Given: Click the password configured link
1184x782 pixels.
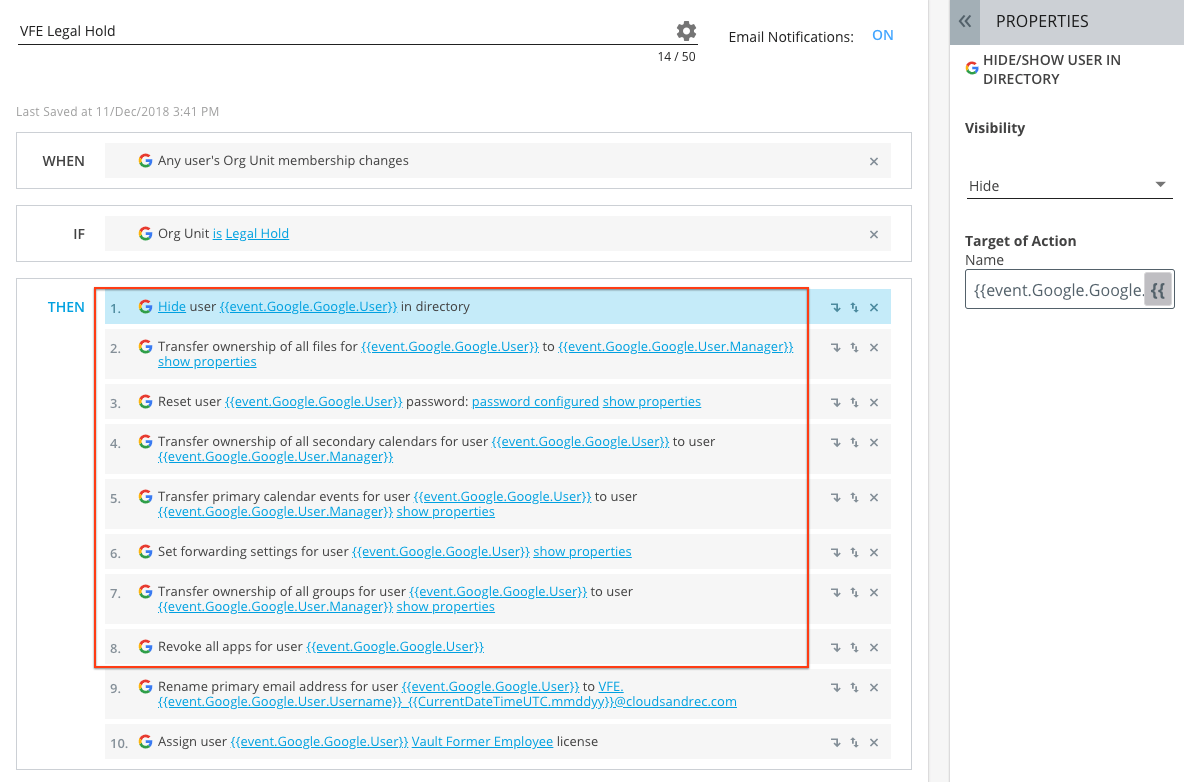Looking at the screenshot, I should pos(534,401).
